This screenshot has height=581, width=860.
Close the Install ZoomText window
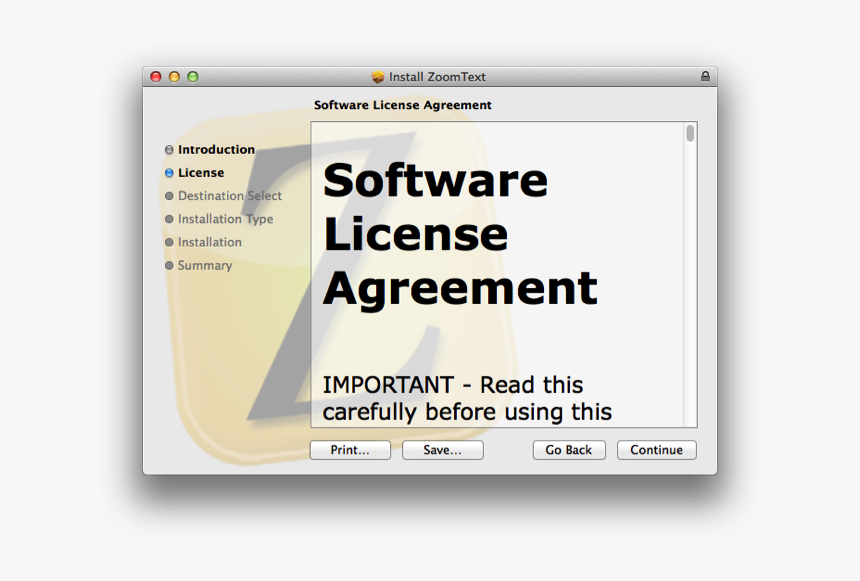(156, 77)
